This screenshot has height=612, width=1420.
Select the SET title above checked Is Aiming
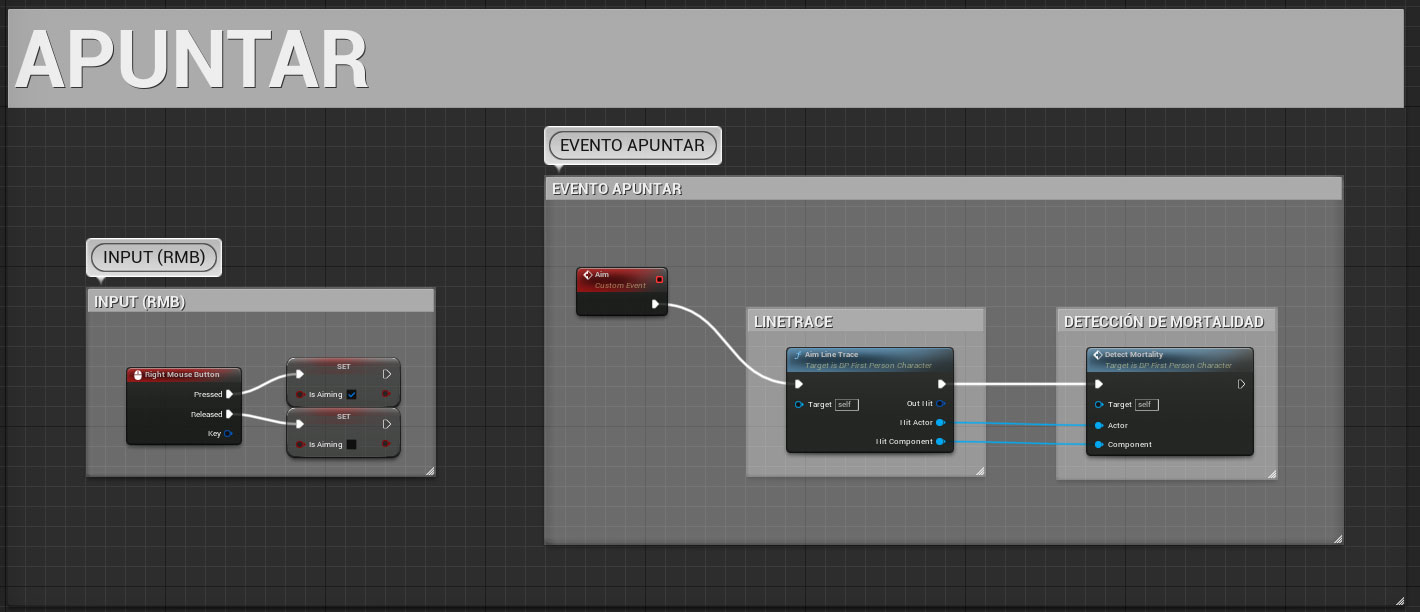tap(343, 366)
